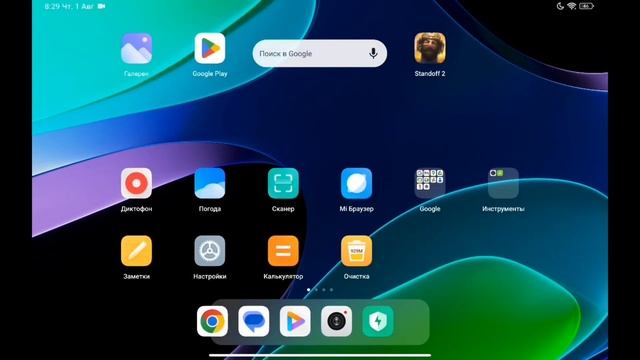Tap the clock and date in status bar

[x=69, y=7]
